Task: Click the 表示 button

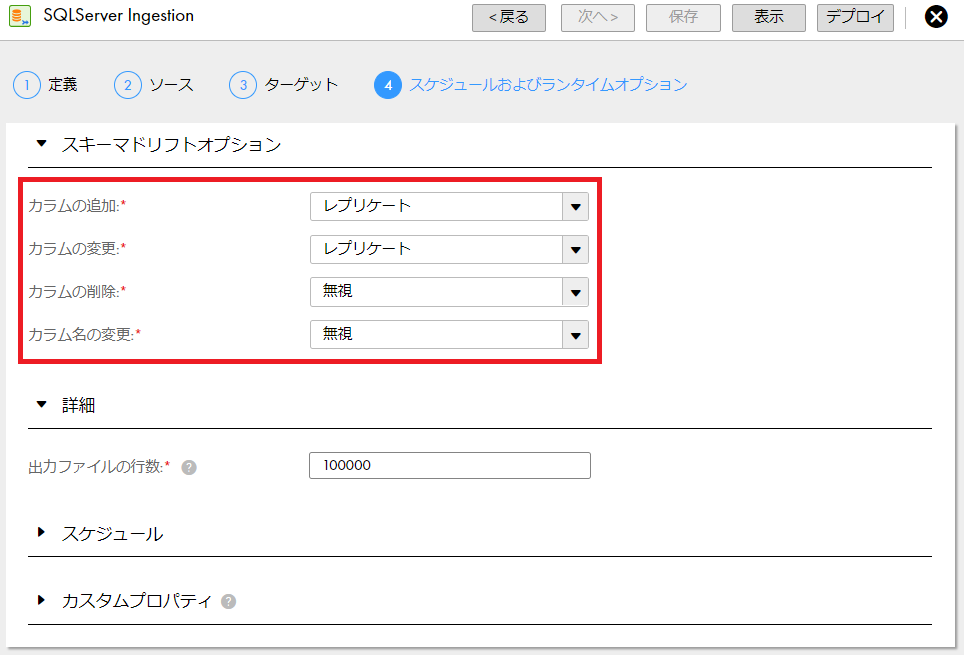Action: pos(768,17)
